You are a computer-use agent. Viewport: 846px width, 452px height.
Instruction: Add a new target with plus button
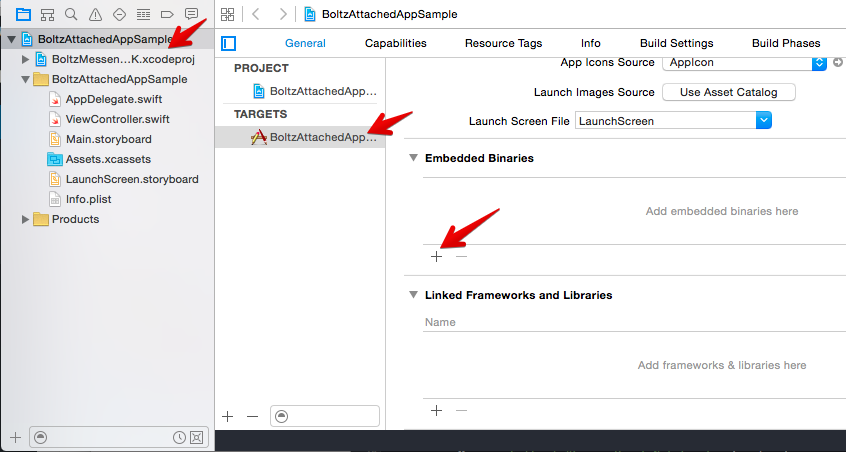pyautogui.click(x=228, y=416)
